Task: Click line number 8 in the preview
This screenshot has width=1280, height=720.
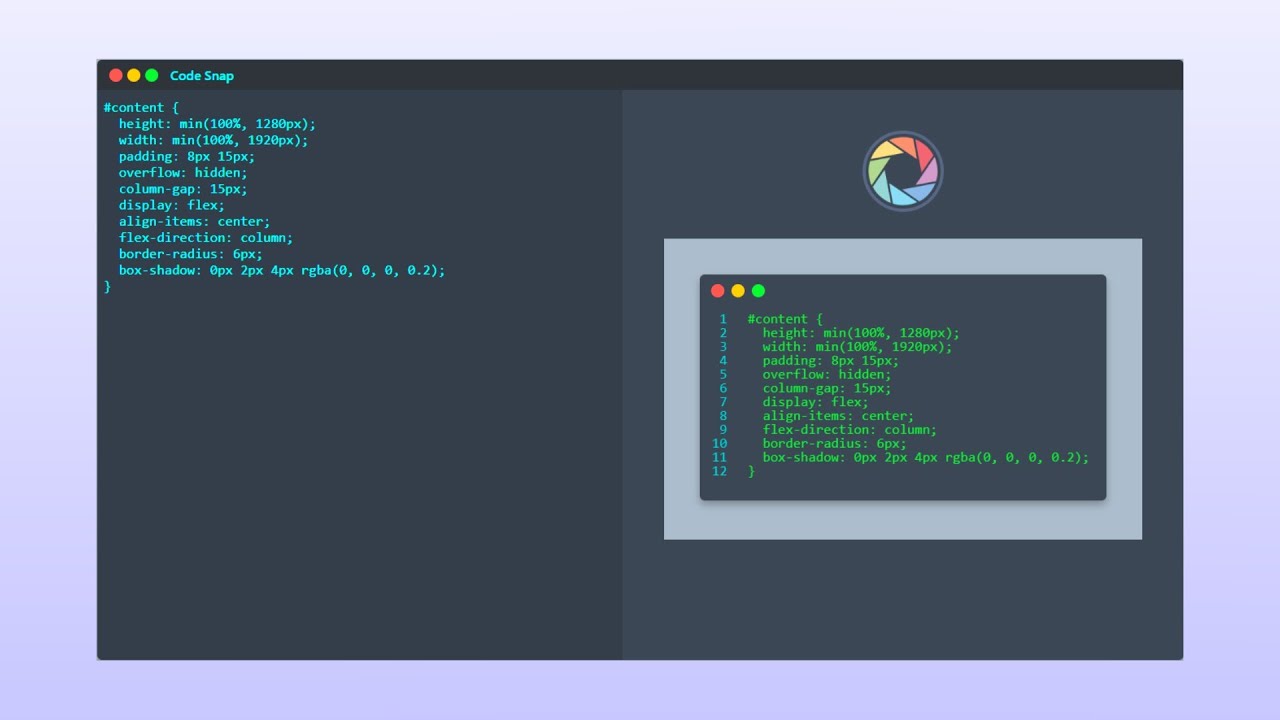Action: coord(723,416)
